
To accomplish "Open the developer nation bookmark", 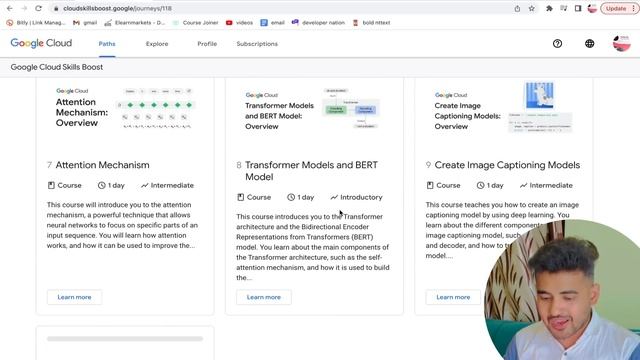I will tap(318, 23).
